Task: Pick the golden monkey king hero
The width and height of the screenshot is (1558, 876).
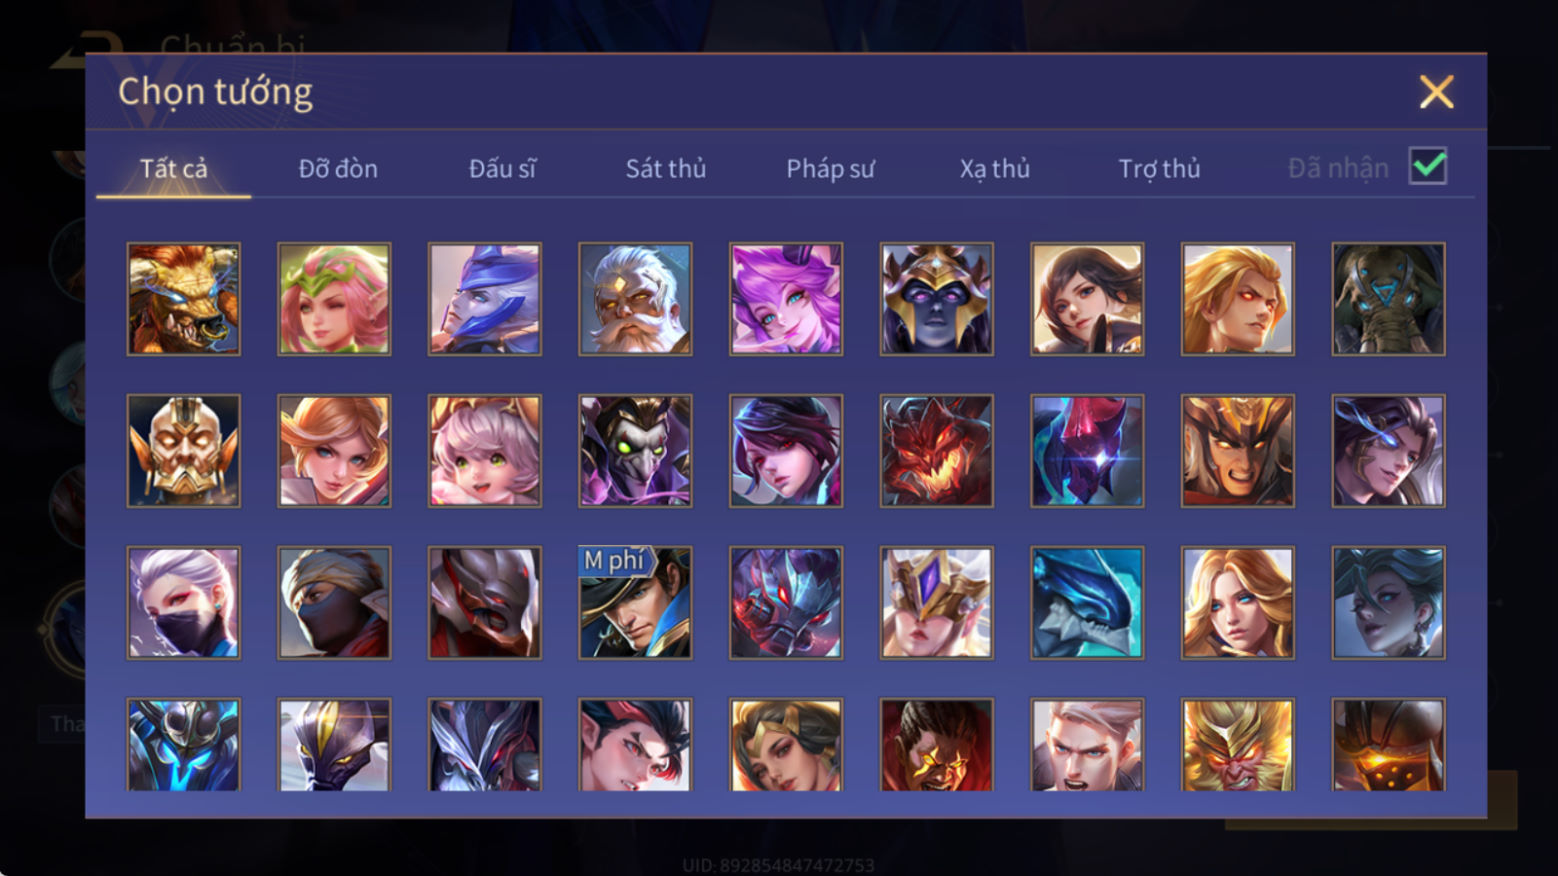Action: pos(1238,745)
